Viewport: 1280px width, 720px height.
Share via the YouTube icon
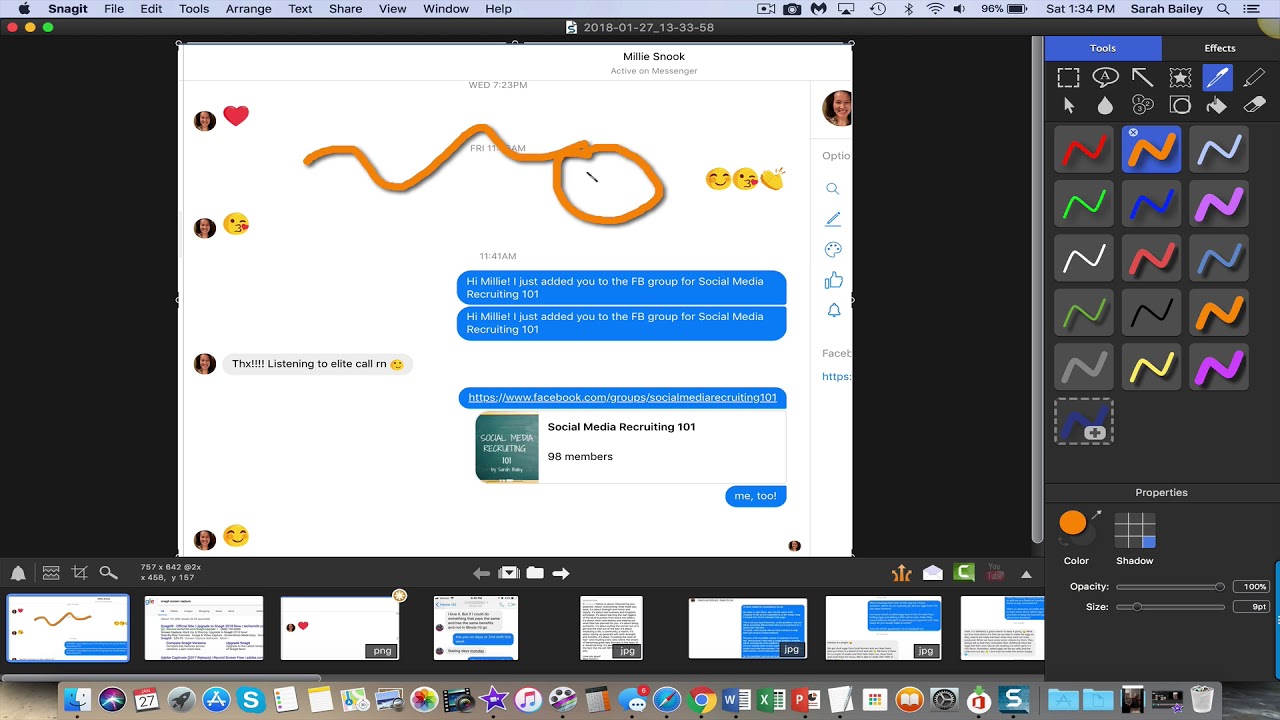click(x=995, y=572)
